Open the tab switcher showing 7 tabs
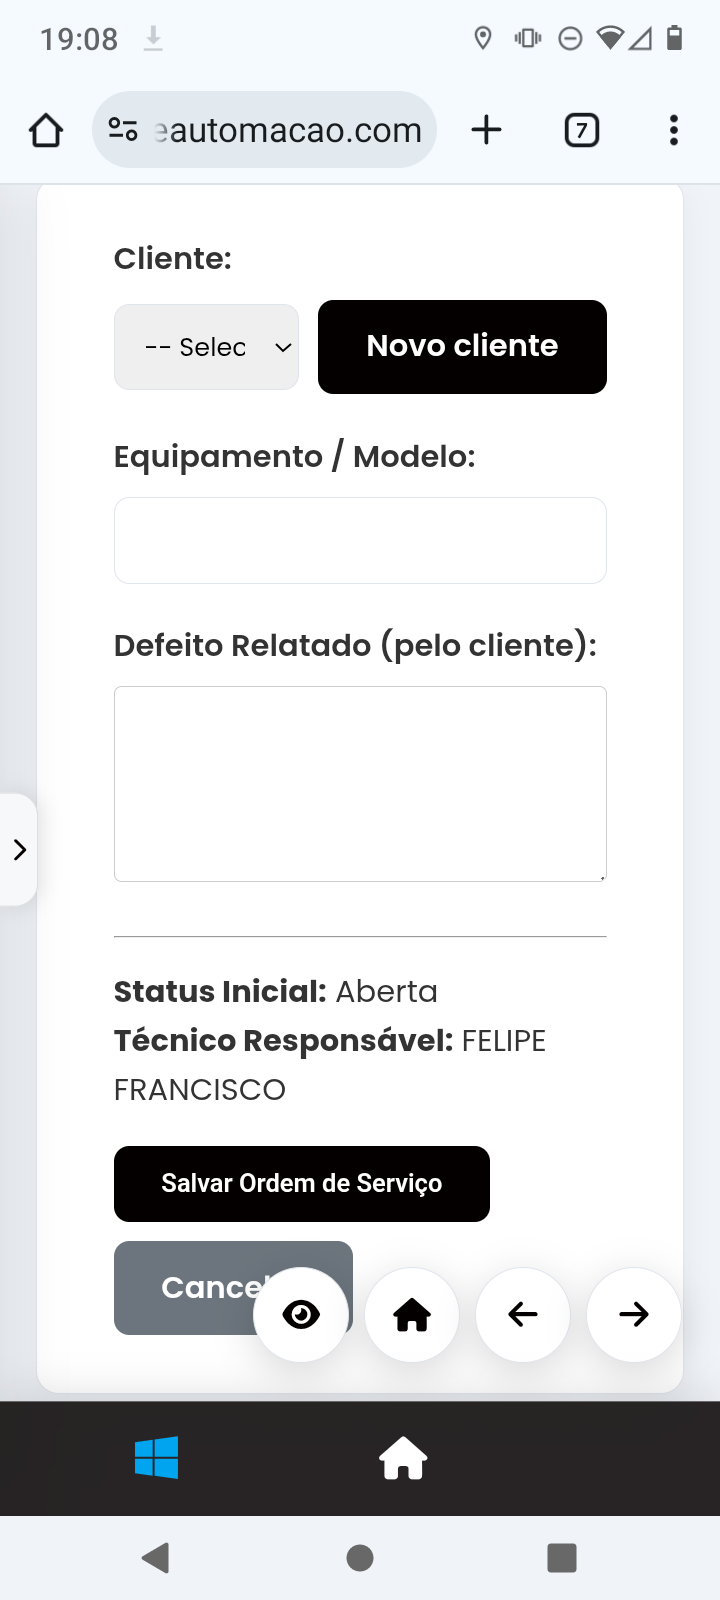 [x=581, y=130]
